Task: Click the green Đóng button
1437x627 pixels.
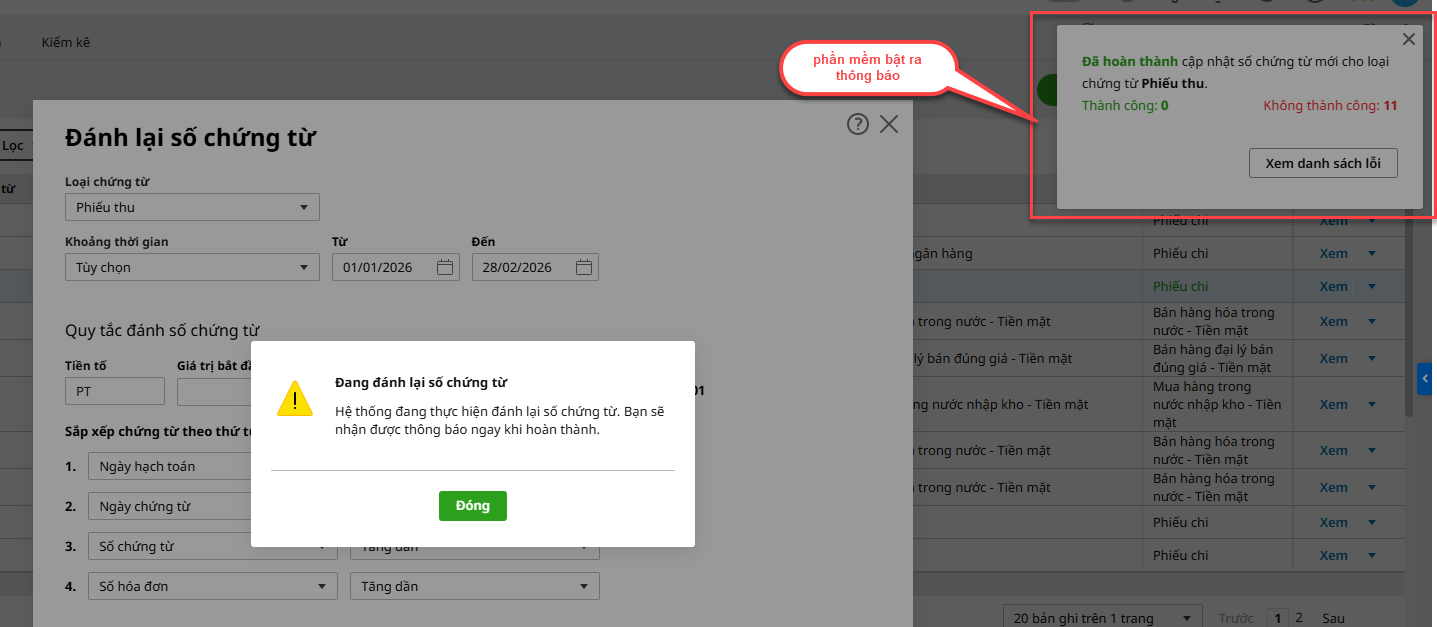Action: tap(472, 506)
